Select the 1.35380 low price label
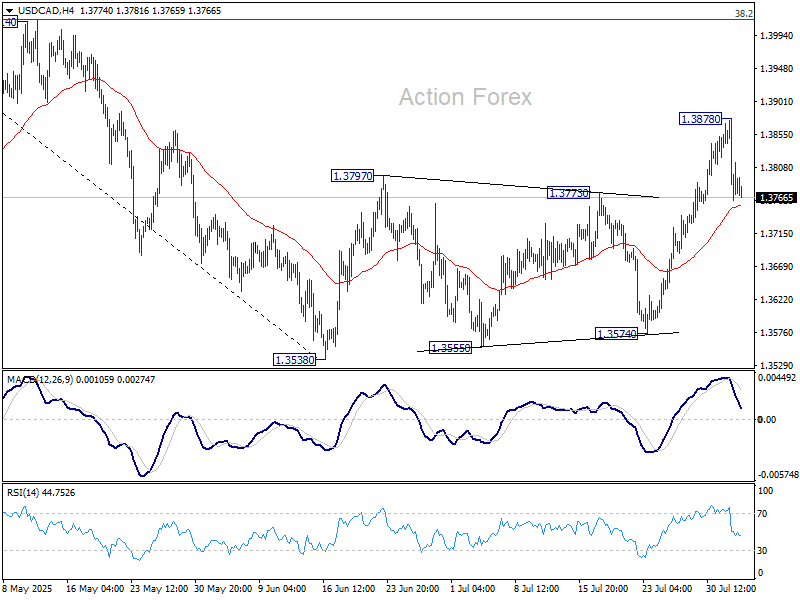The height and width of the screenshot is (600, 800). [294, 359]
